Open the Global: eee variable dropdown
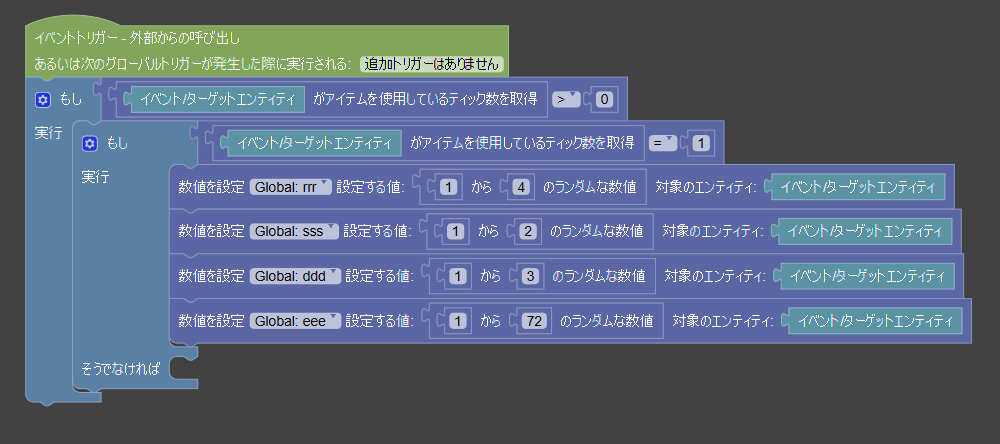 [x=295, y=321]
